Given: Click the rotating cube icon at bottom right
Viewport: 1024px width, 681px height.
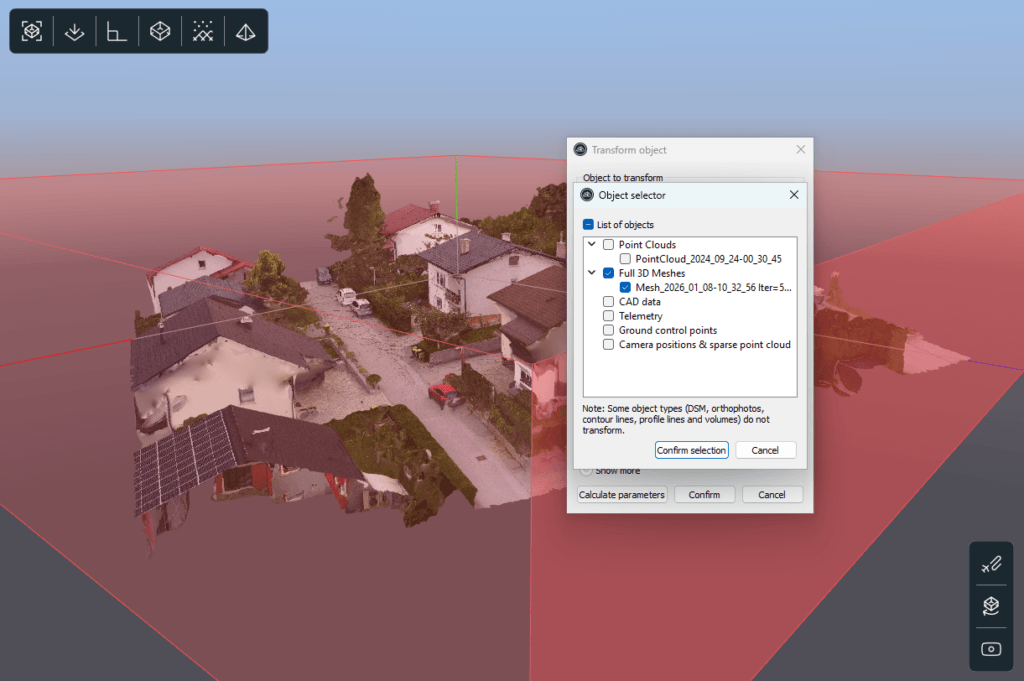Looking at the screenshot, I should click(991, 606).
